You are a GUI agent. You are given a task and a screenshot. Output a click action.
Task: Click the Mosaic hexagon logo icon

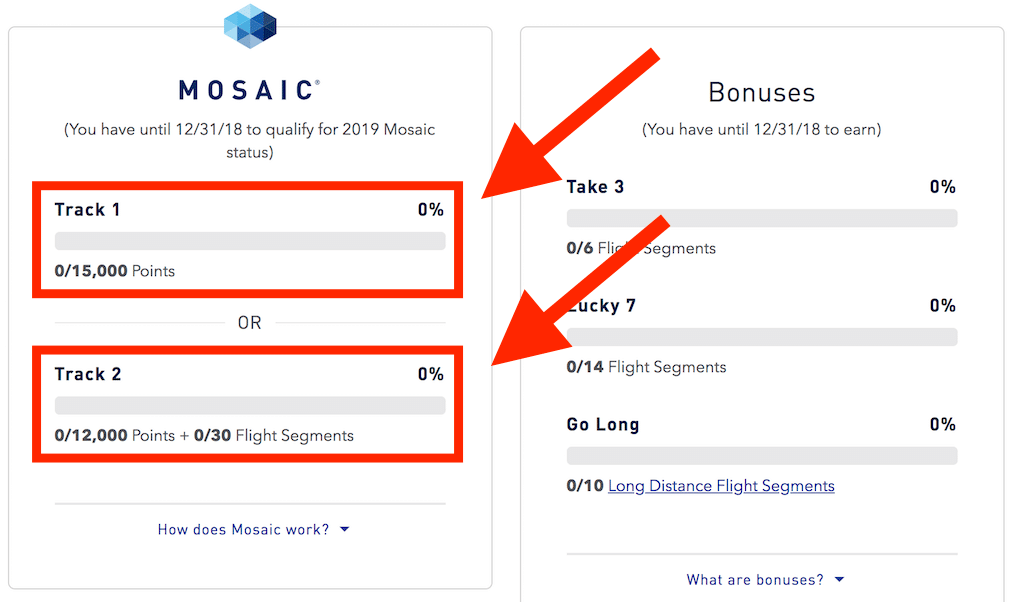tap(250, 26)
